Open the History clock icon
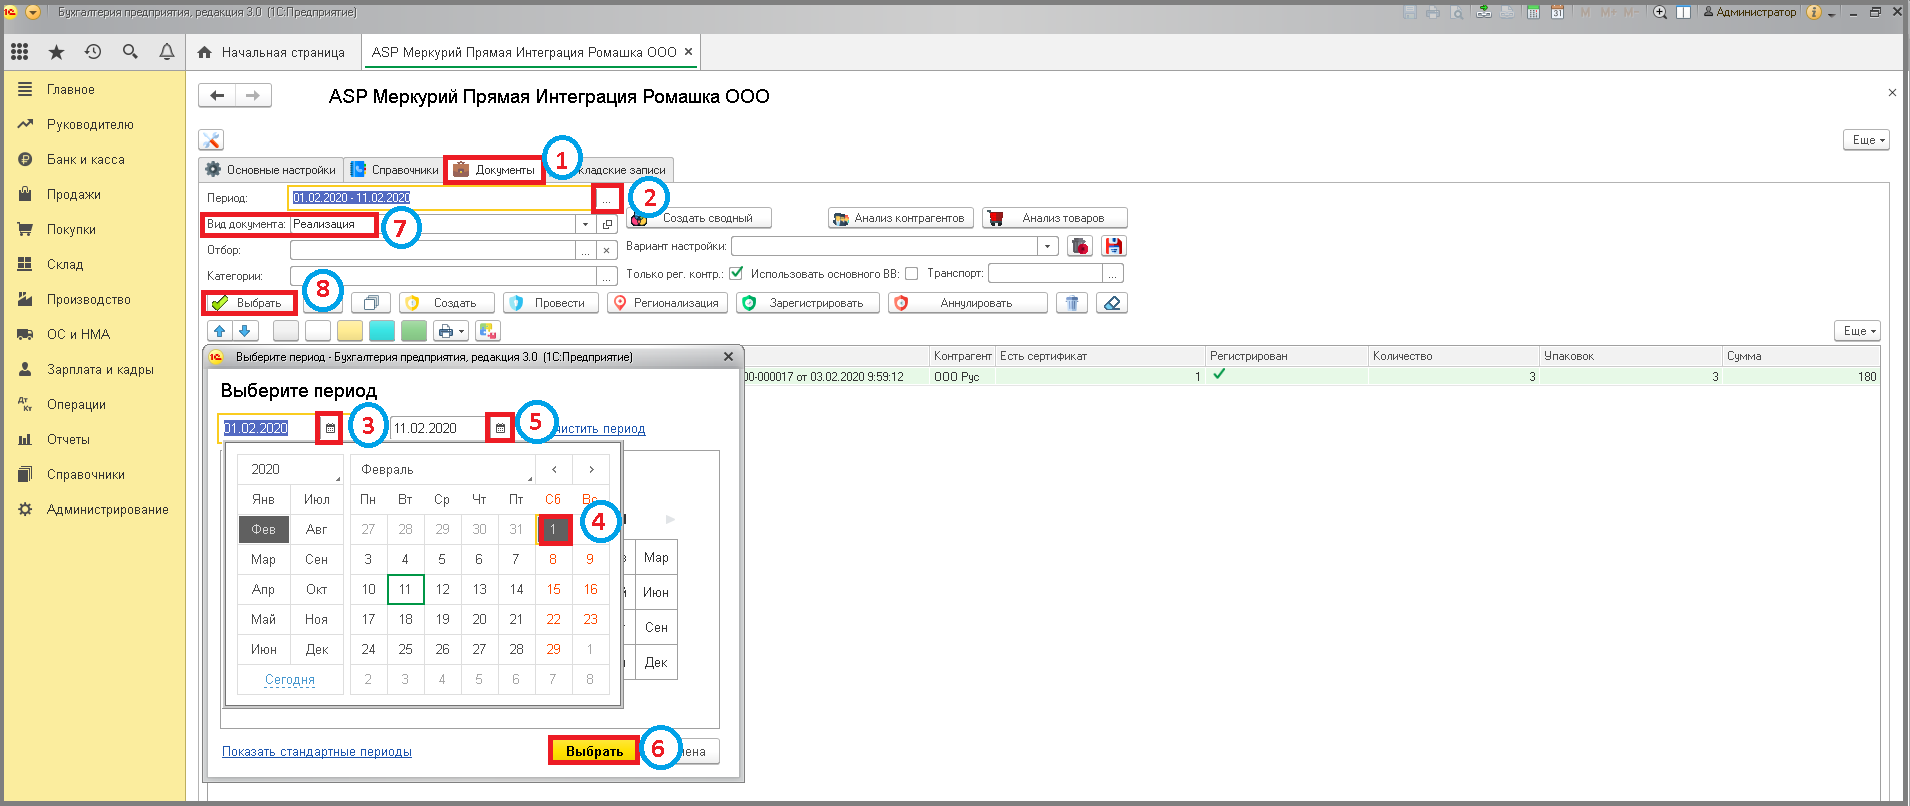The width and height of the screenshot is (1910, 806). [x=93, y=52]
